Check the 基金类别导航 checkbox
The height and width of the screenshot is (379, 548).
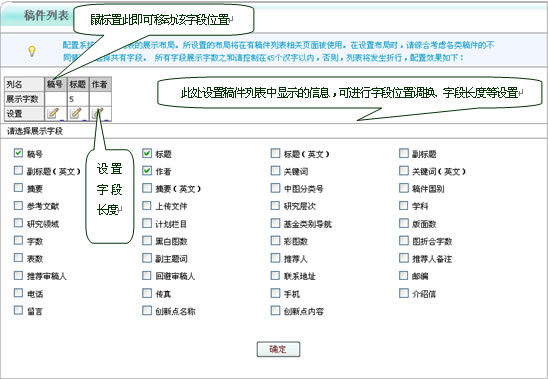(x=275, y=223)
